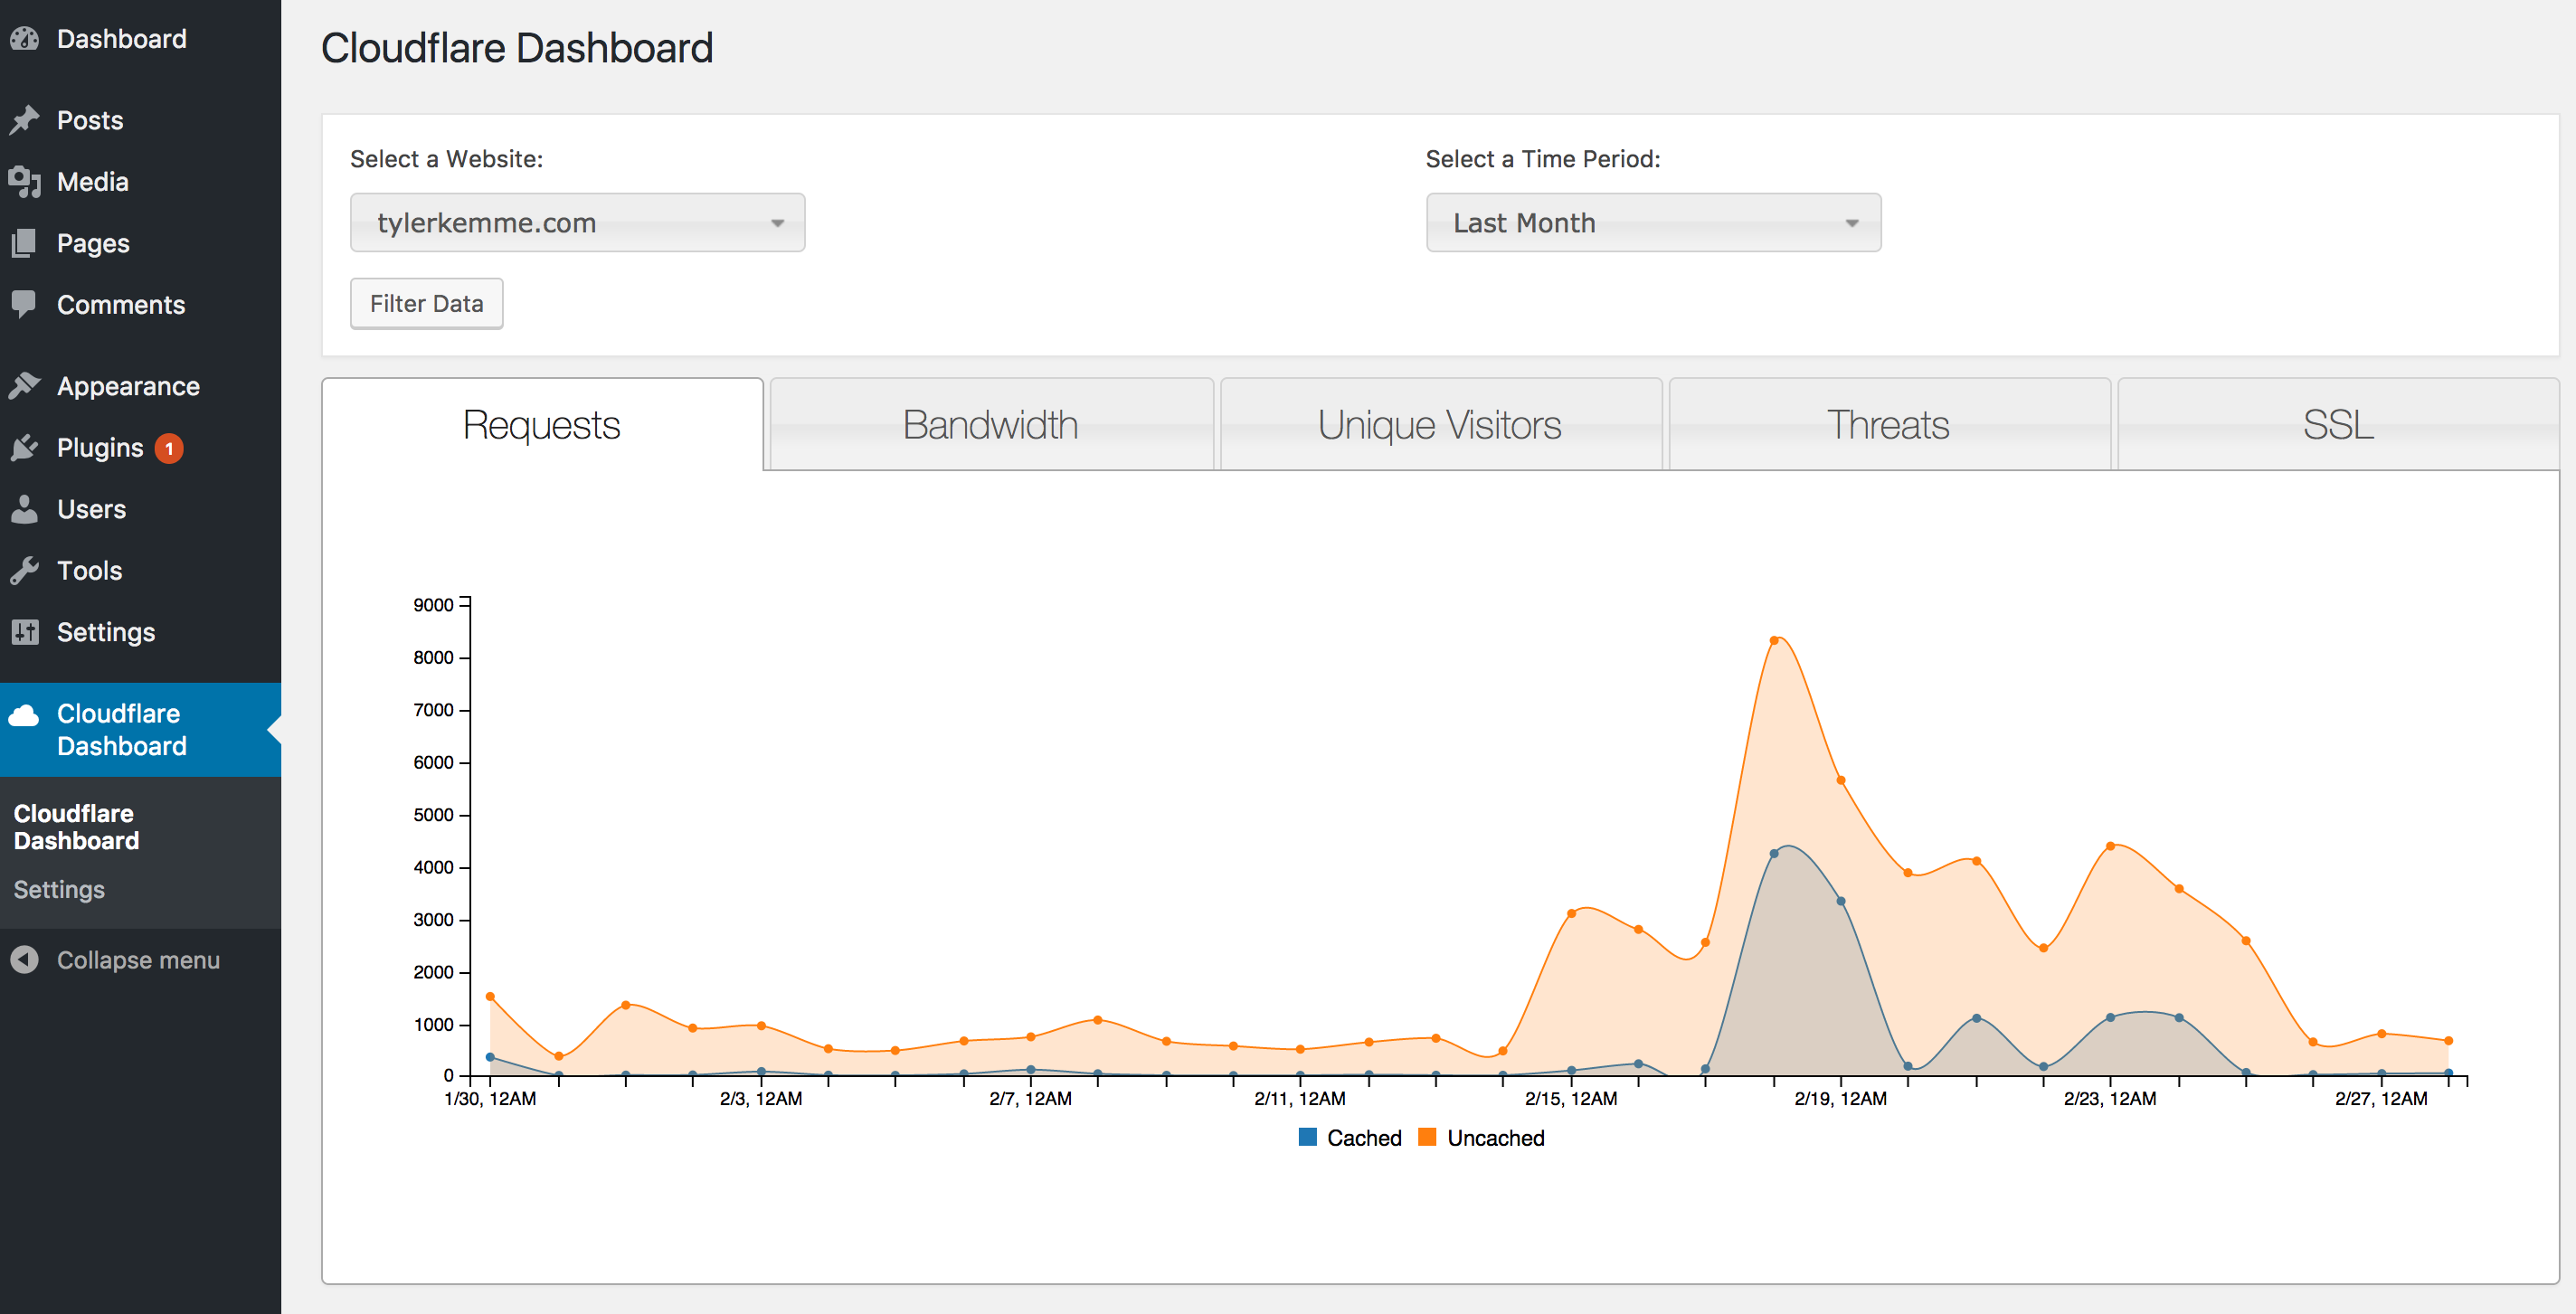
Task: Switch to the Unique Visitors tab
Action: [x=1440, y=424]
